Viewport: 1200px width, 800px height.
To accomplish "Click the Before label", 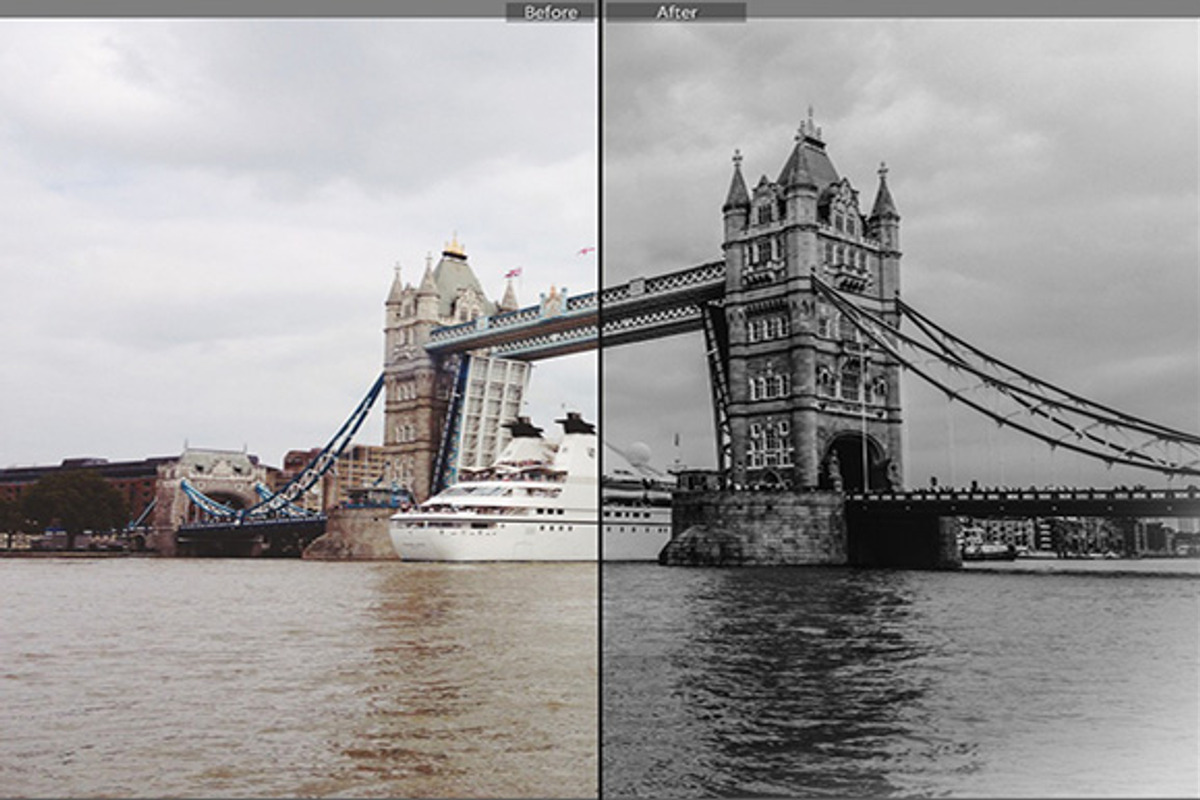I will click(x=550, y=12).
